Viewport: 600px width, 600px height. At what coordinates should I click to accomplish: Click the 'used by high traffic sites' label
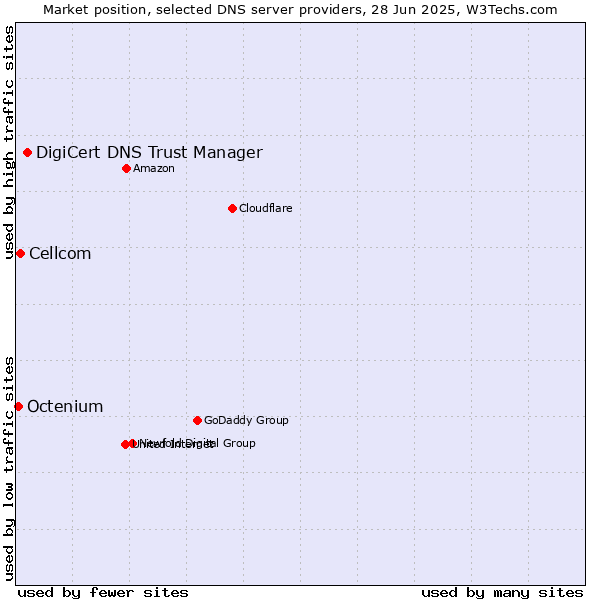(x=8, y=142)
